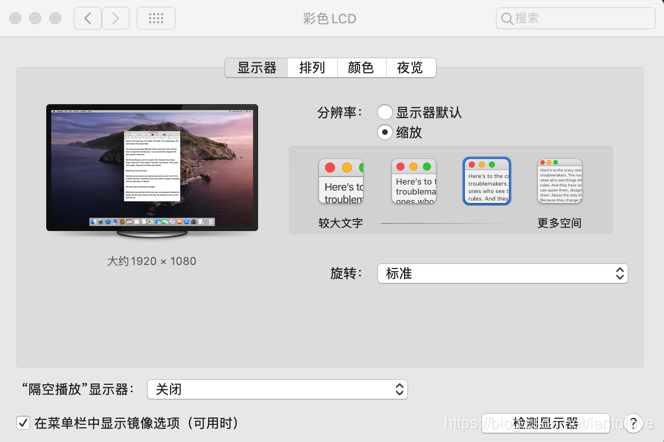Go forward with the right arrow button
Image resolution: width=664 pixels, height=442 pixels.
tap(115, 18)
